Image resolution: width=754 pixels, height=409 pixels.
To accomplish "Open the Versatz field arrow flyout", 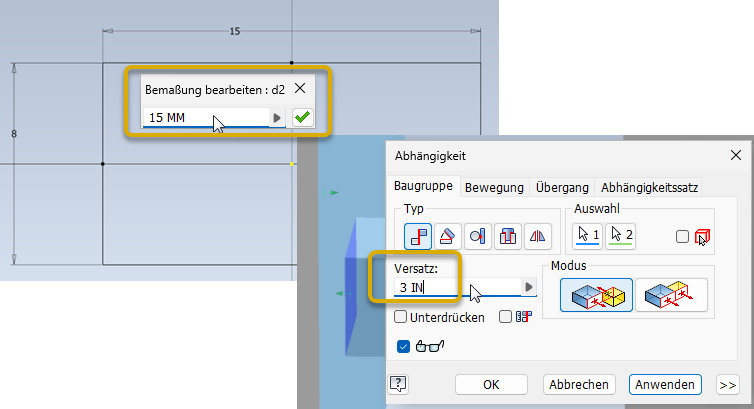I will pos(529,287).
